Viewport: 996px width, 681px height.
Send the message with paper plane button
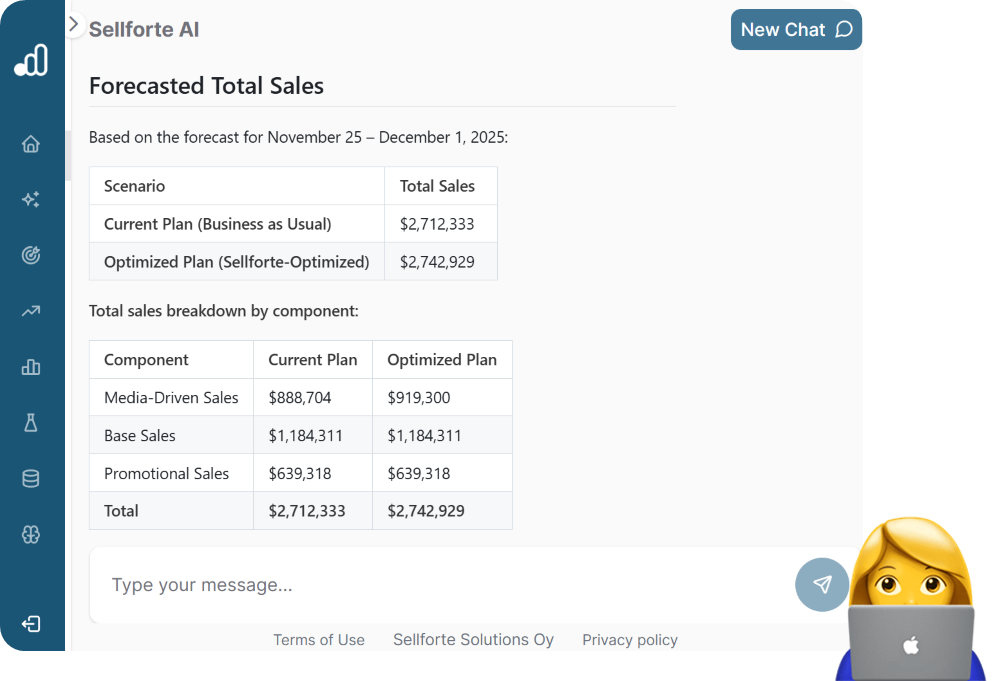coord(822,585)
